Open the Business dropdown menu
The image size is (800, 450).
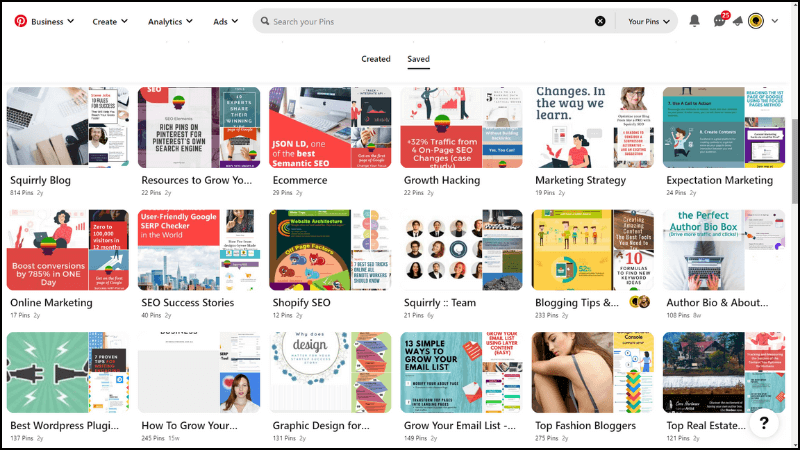tap(52, 21)
